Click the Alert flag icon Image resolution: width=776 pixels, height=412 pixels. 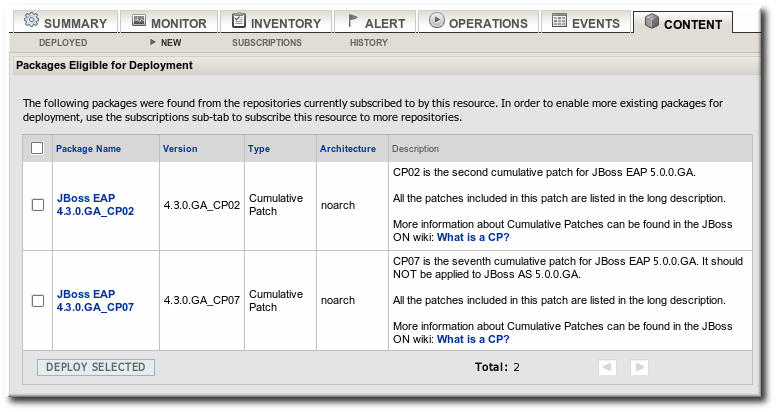click(354, 21)
